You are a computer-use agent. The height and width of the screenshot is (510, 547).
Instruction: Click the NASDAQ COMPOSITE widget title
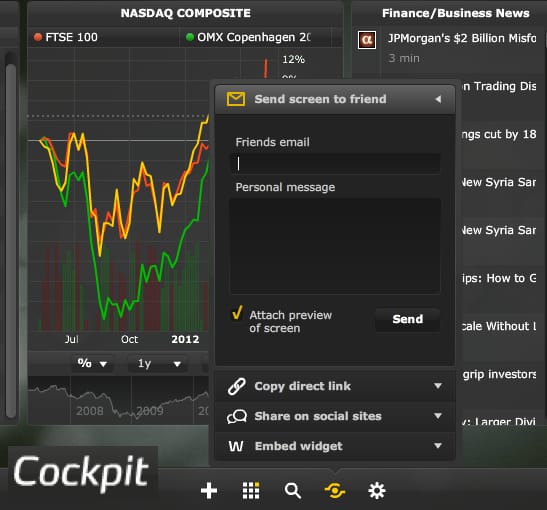pos(186,13)
